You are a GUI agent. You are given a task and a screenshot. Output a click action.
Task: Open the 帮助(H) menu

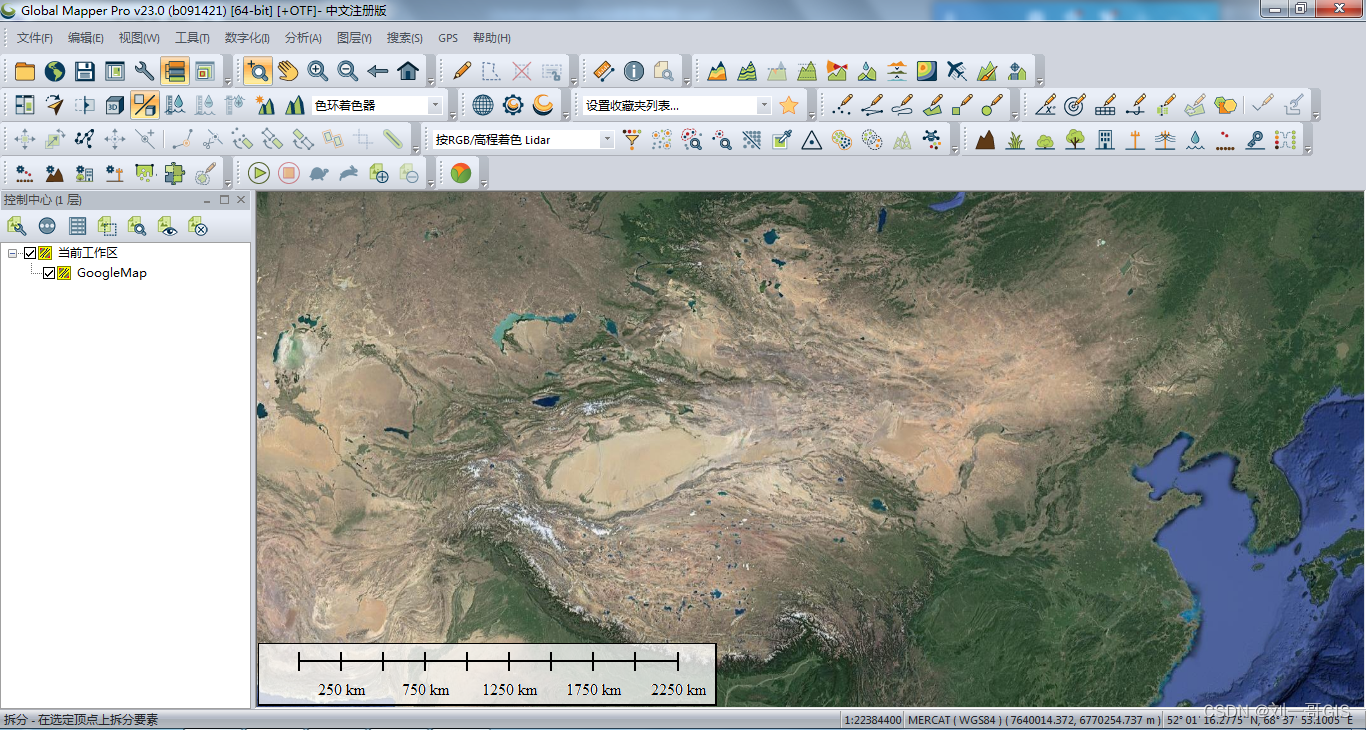[x=491, y=38]
